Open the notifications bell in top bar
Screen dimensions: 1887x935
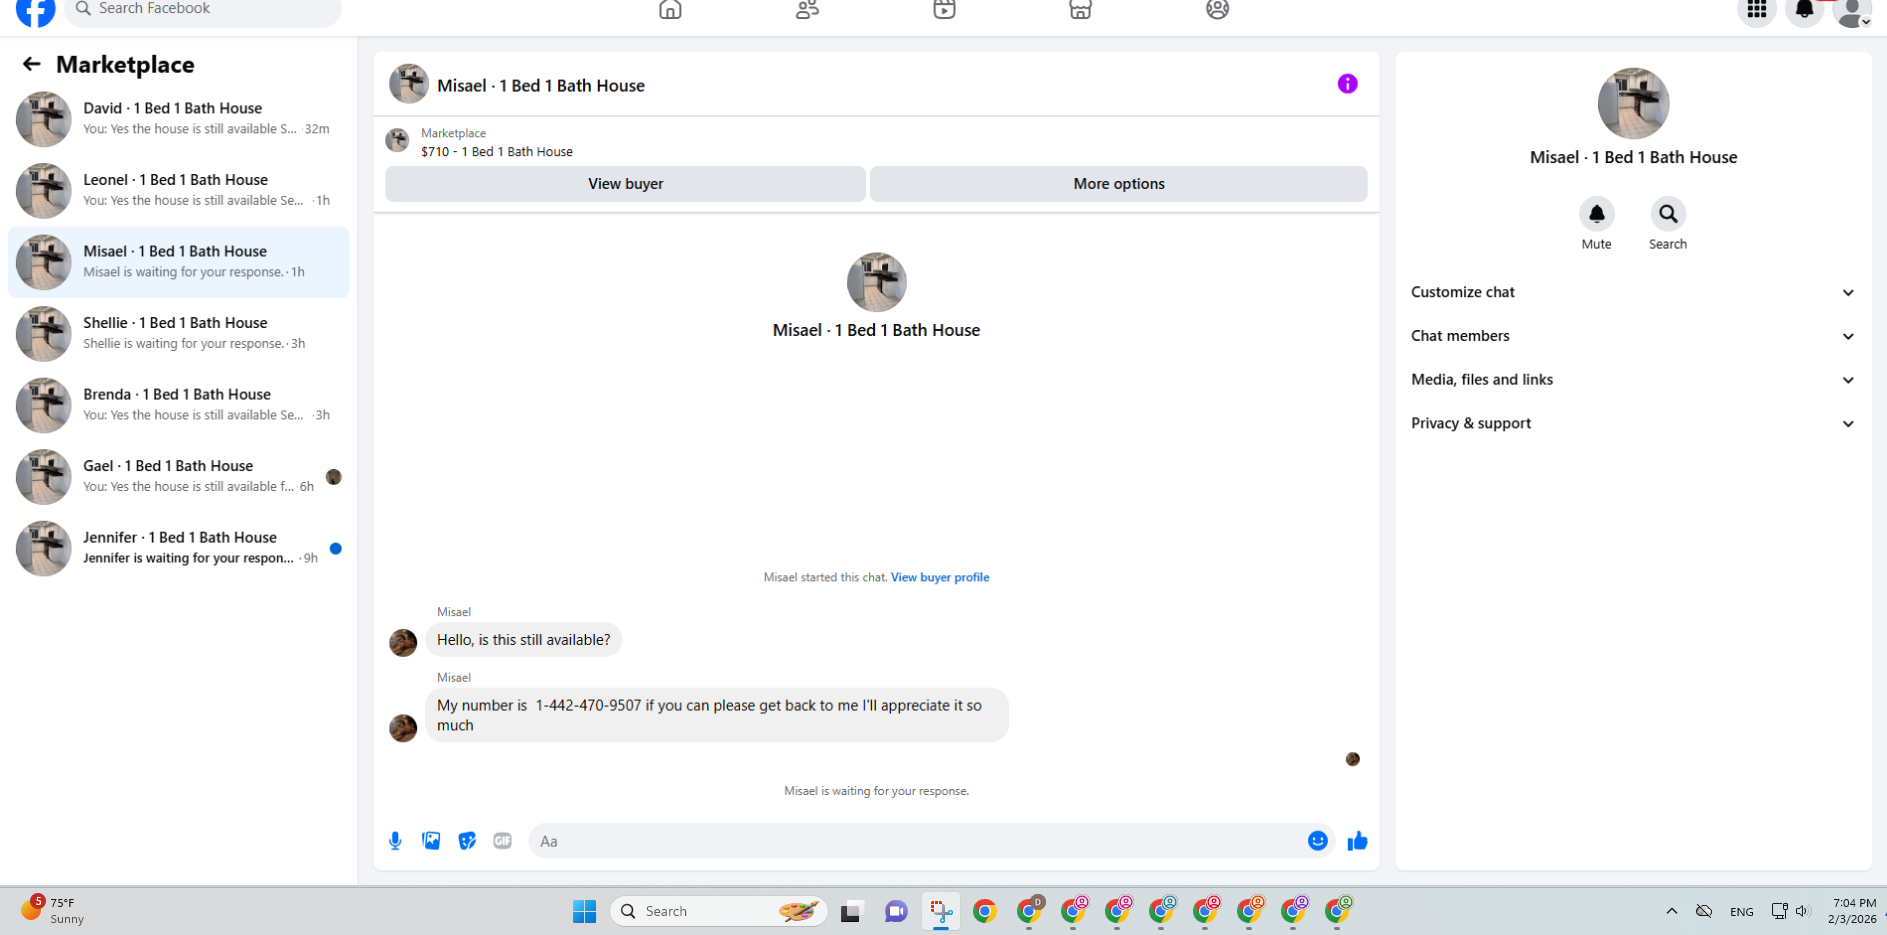click(1804, 10)
